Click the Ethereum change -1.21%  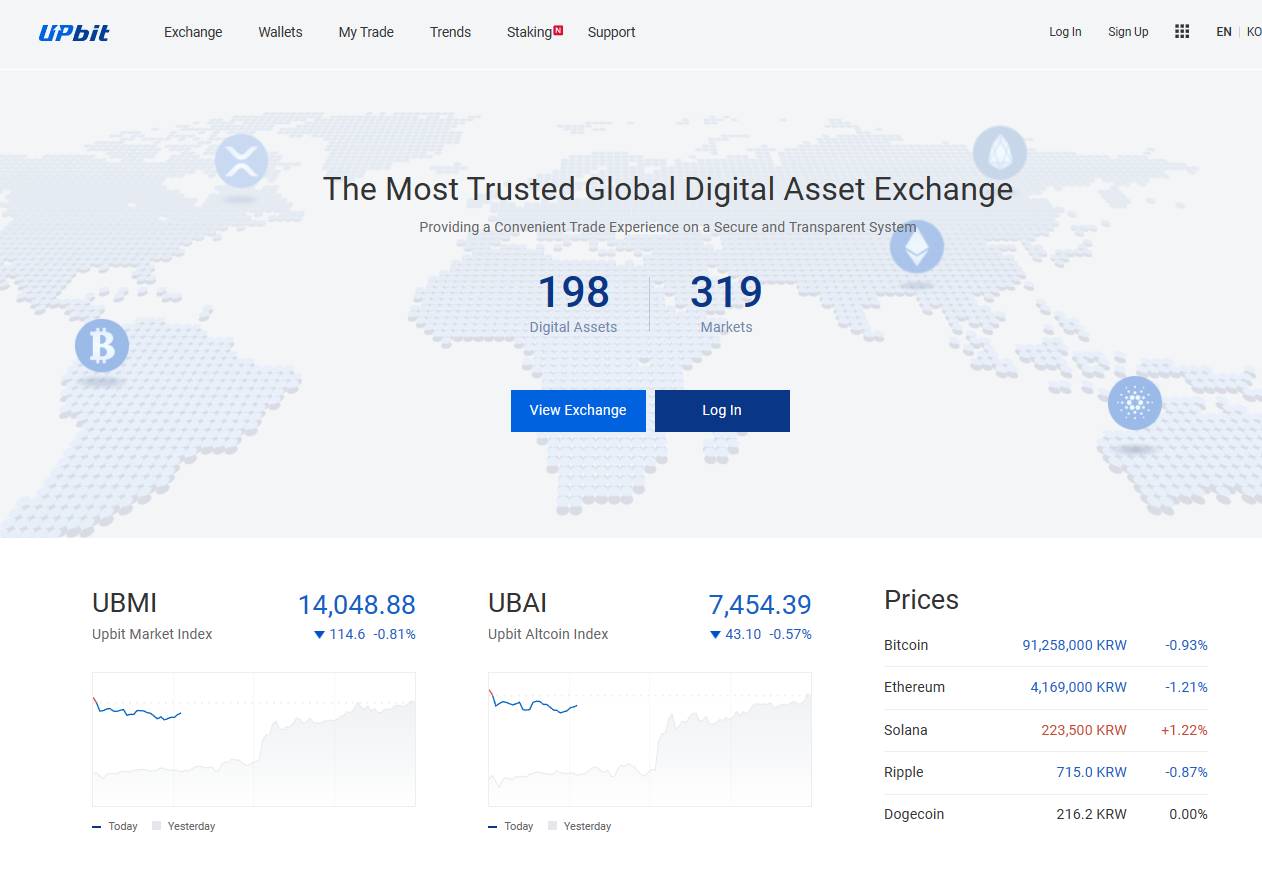(x=1186, y=688)
